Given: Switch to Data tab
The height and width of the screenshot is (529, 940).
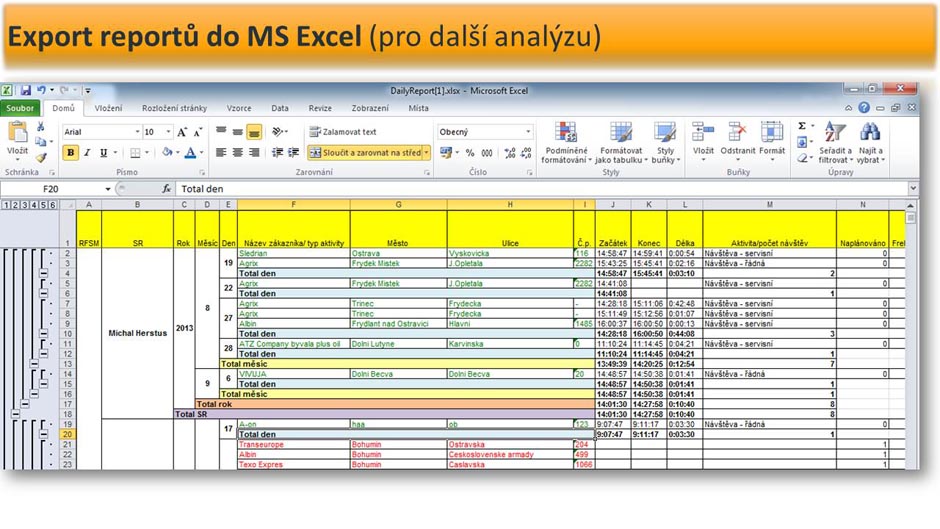Looking at the screenshot, I should tap(279, 108).
